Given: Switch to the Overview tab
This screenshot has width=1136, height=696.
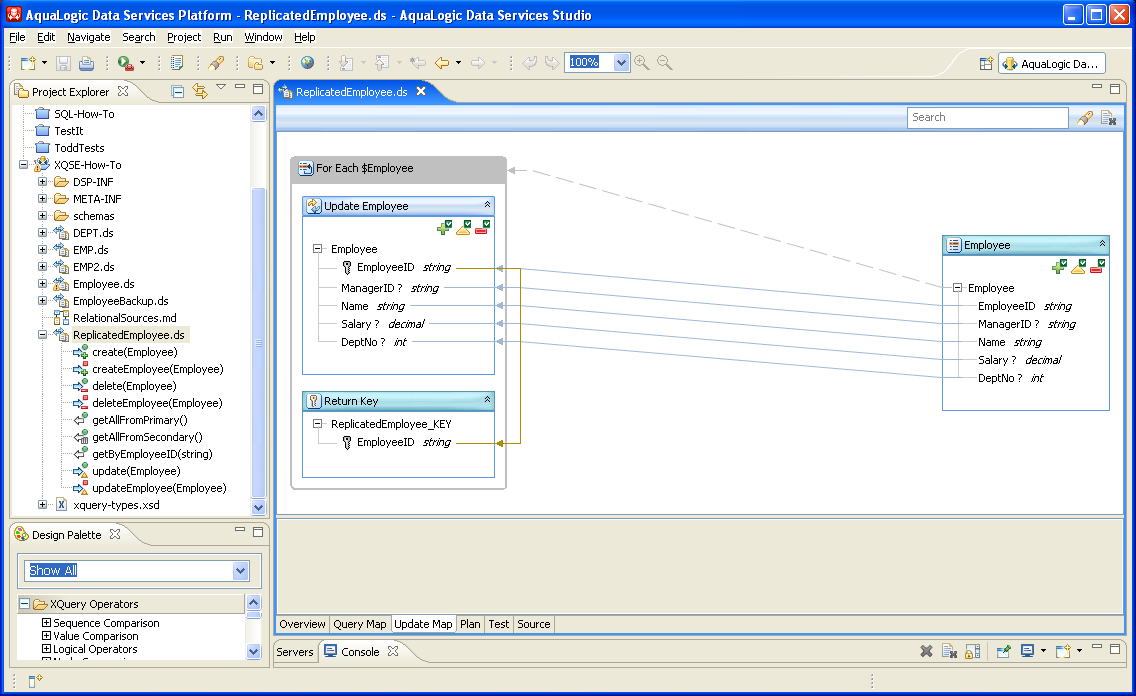Looking at the screenshot, I should [x=302, y=624].
